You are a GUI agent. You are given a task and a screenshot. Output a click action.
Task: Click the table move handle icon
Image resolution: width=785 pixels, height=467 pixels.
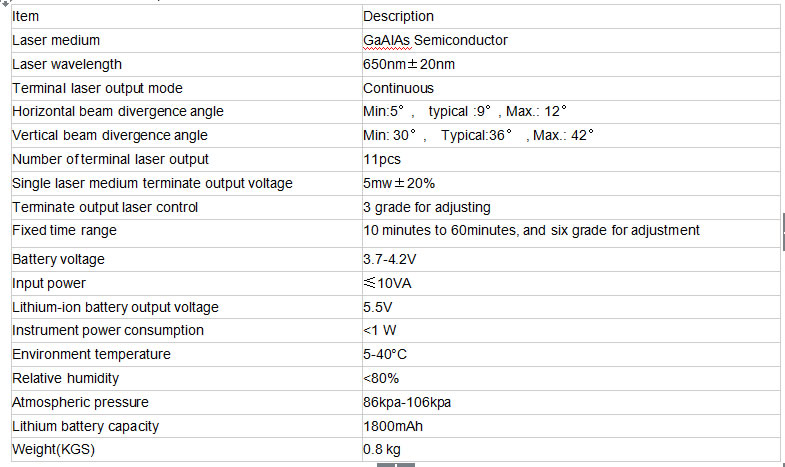coord(5,2)
